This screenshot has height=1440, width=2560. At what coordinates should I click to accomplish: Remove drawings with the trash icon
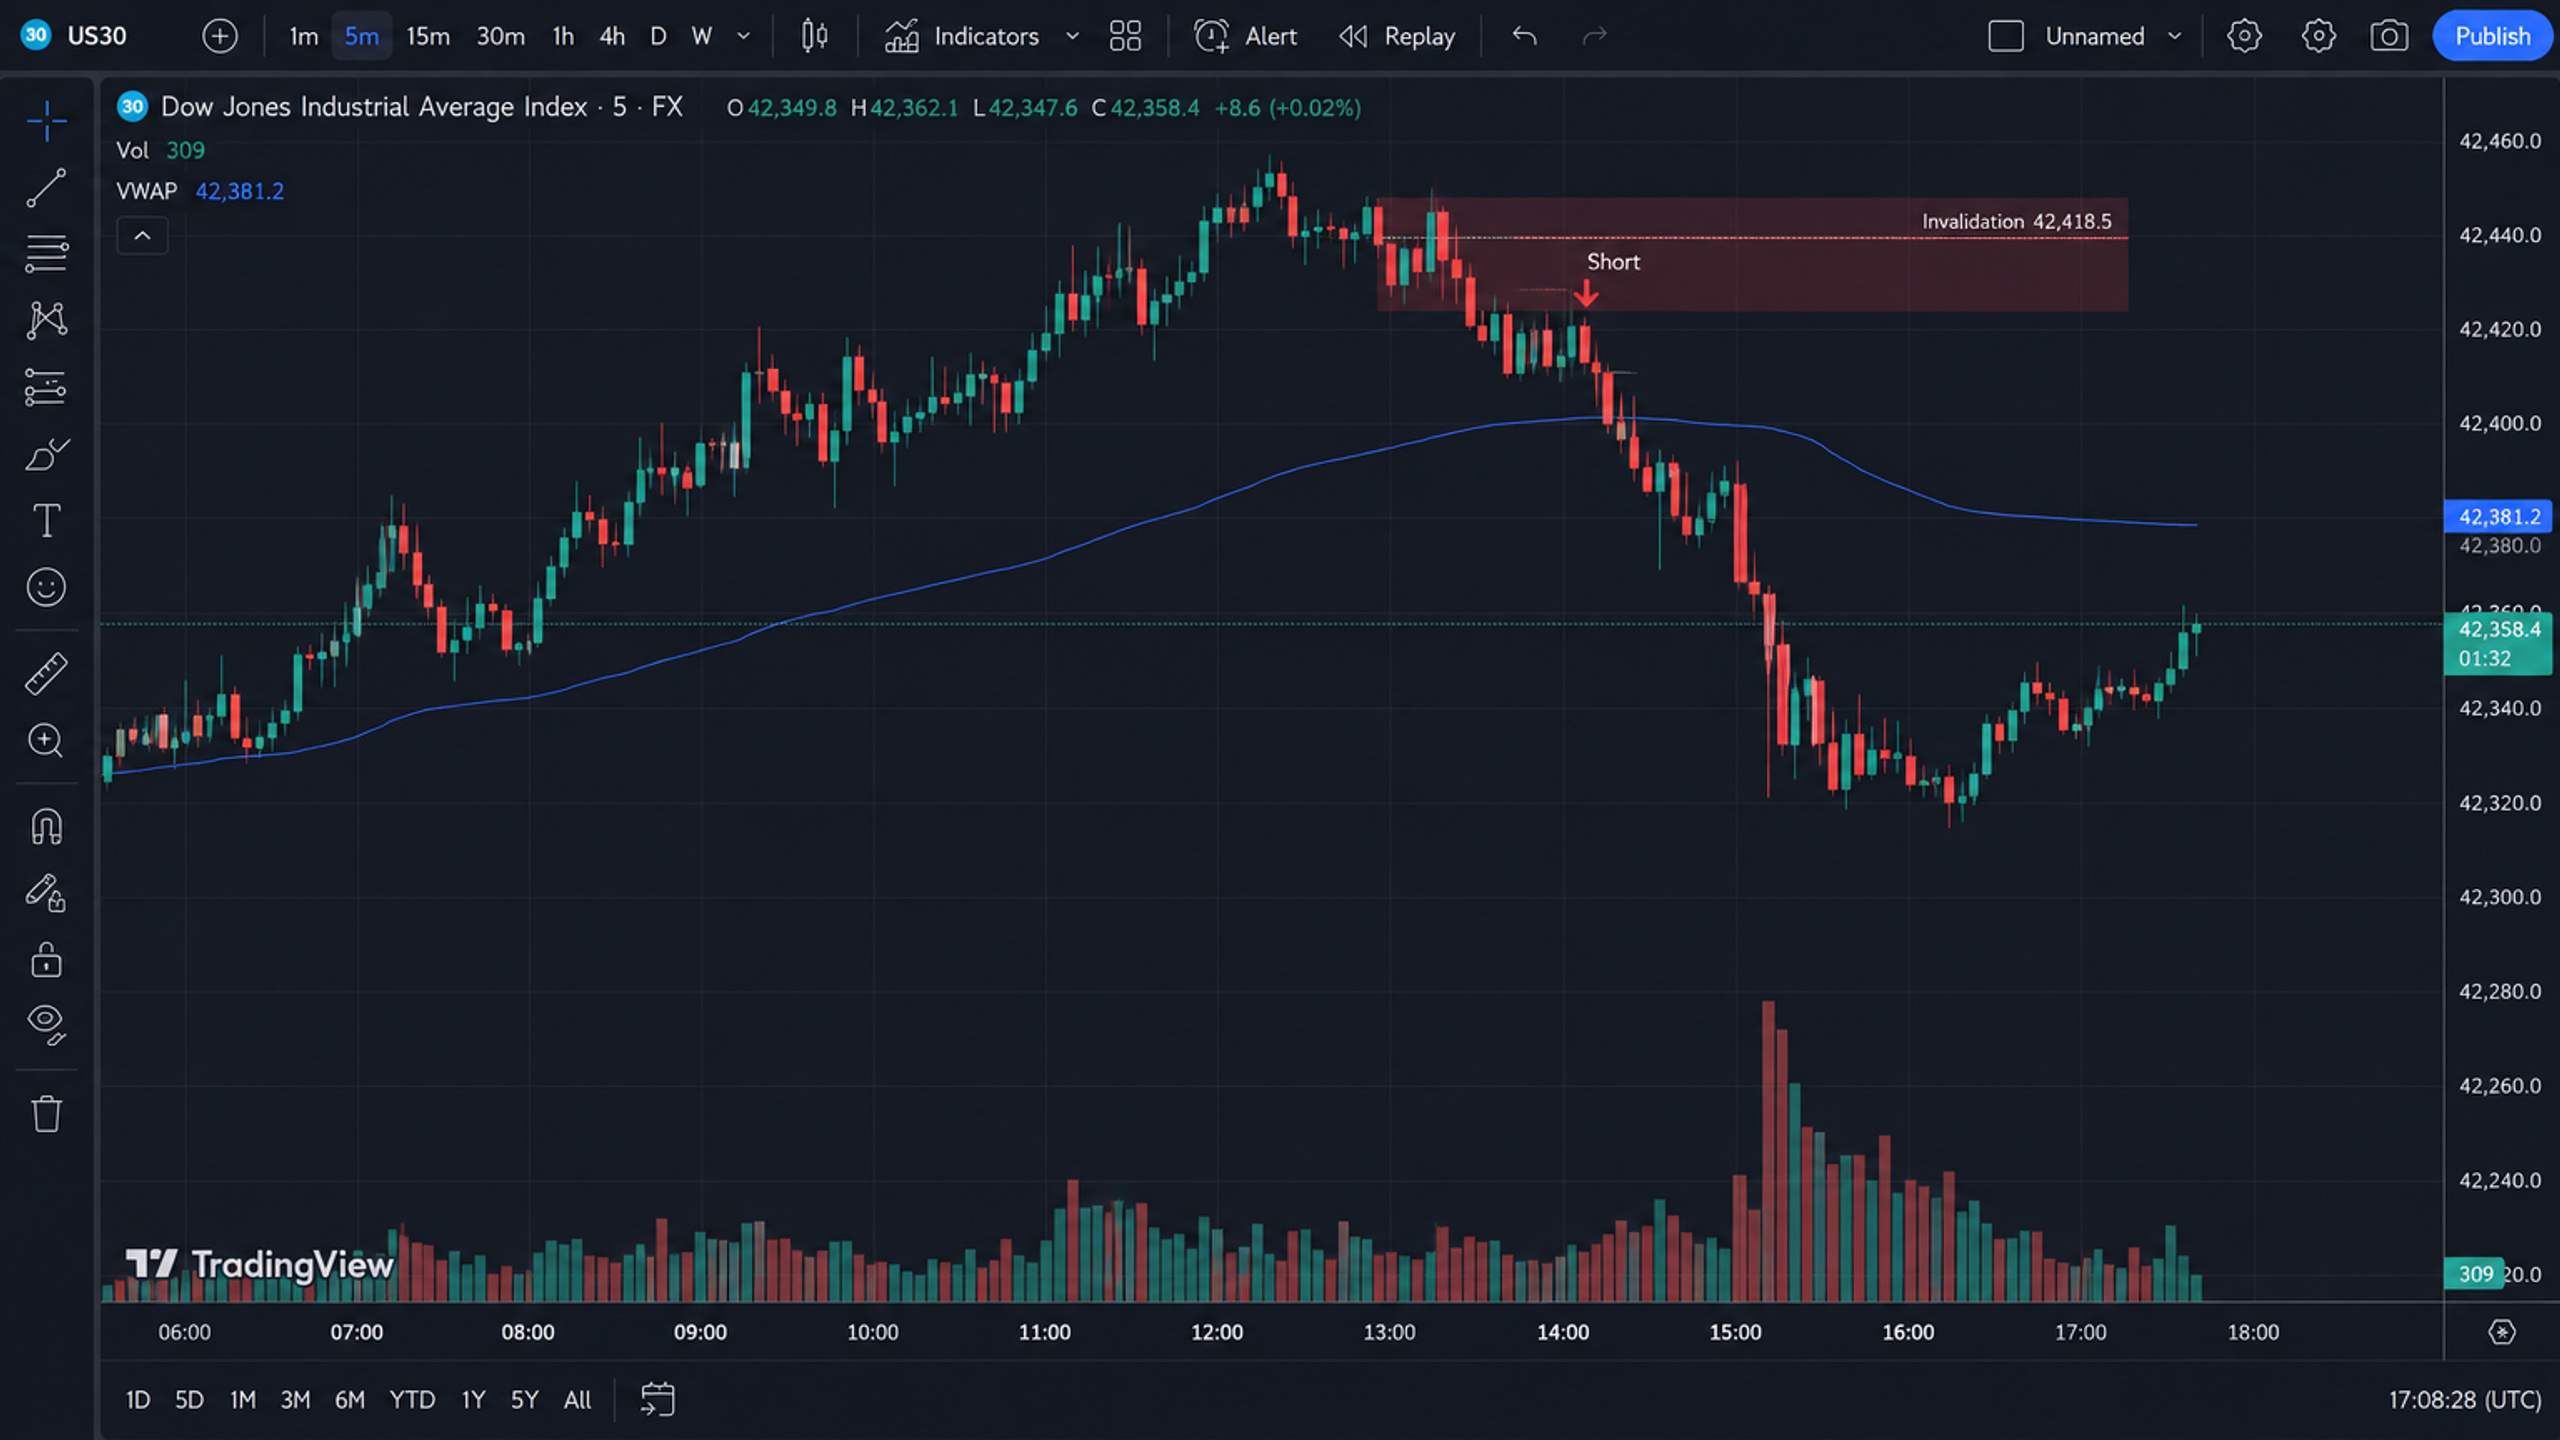(46, 1113)
